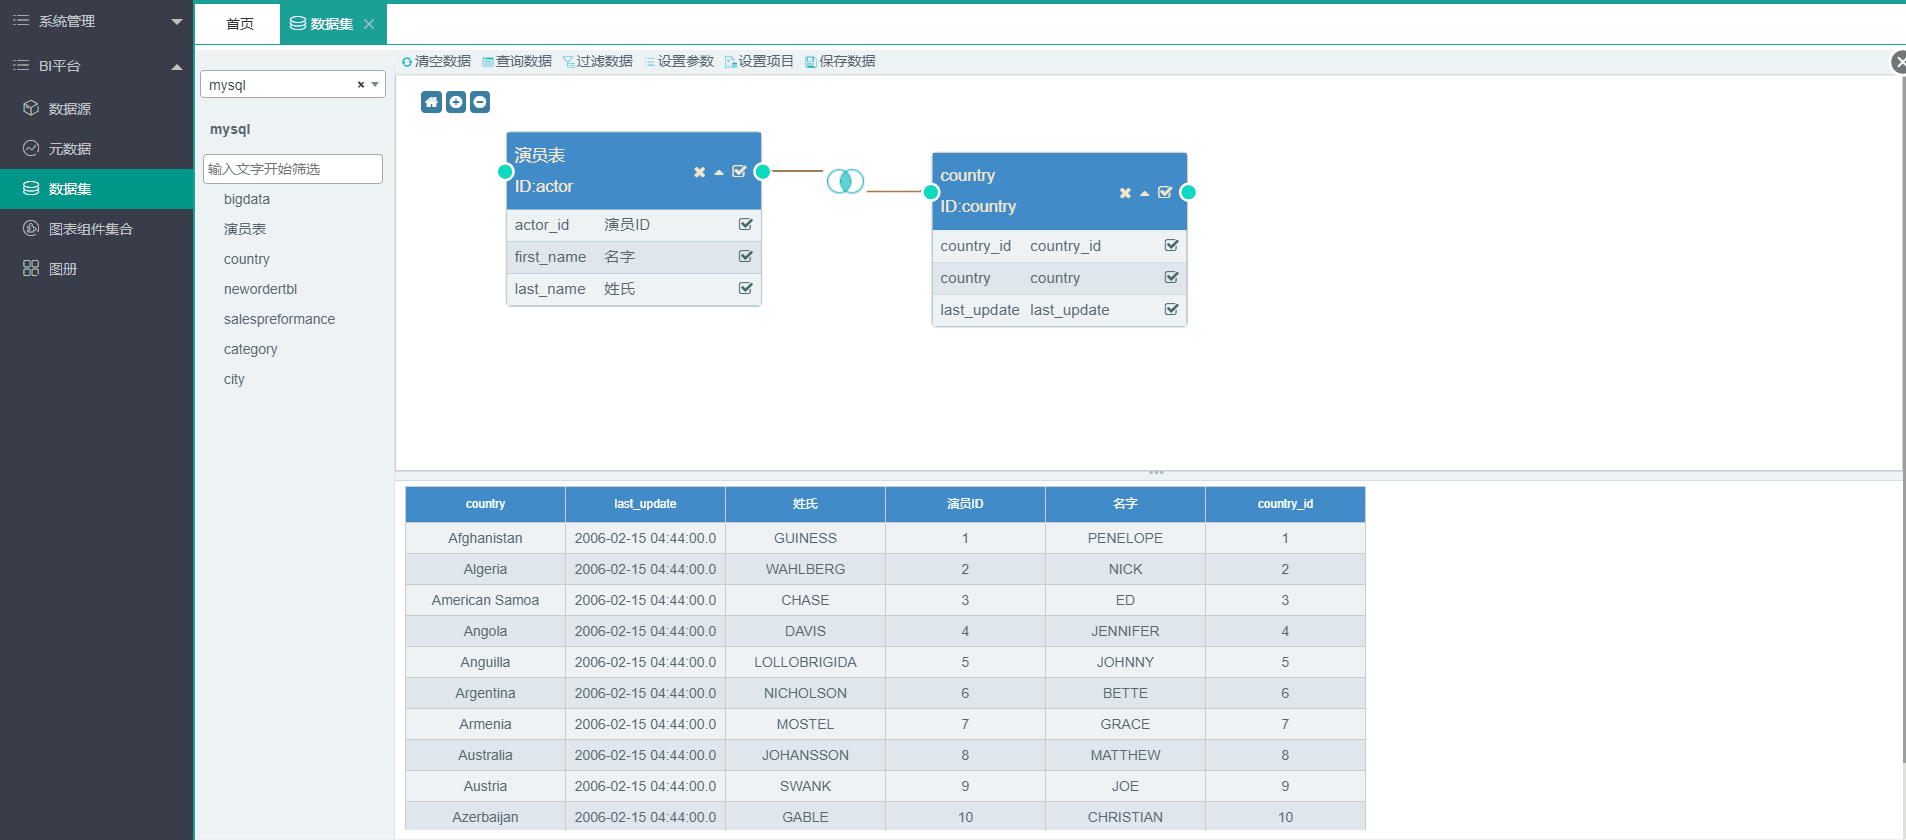Select salespreformance from the table list
The width and height of the screenshot is (1906, 840).
click(279, 319)
